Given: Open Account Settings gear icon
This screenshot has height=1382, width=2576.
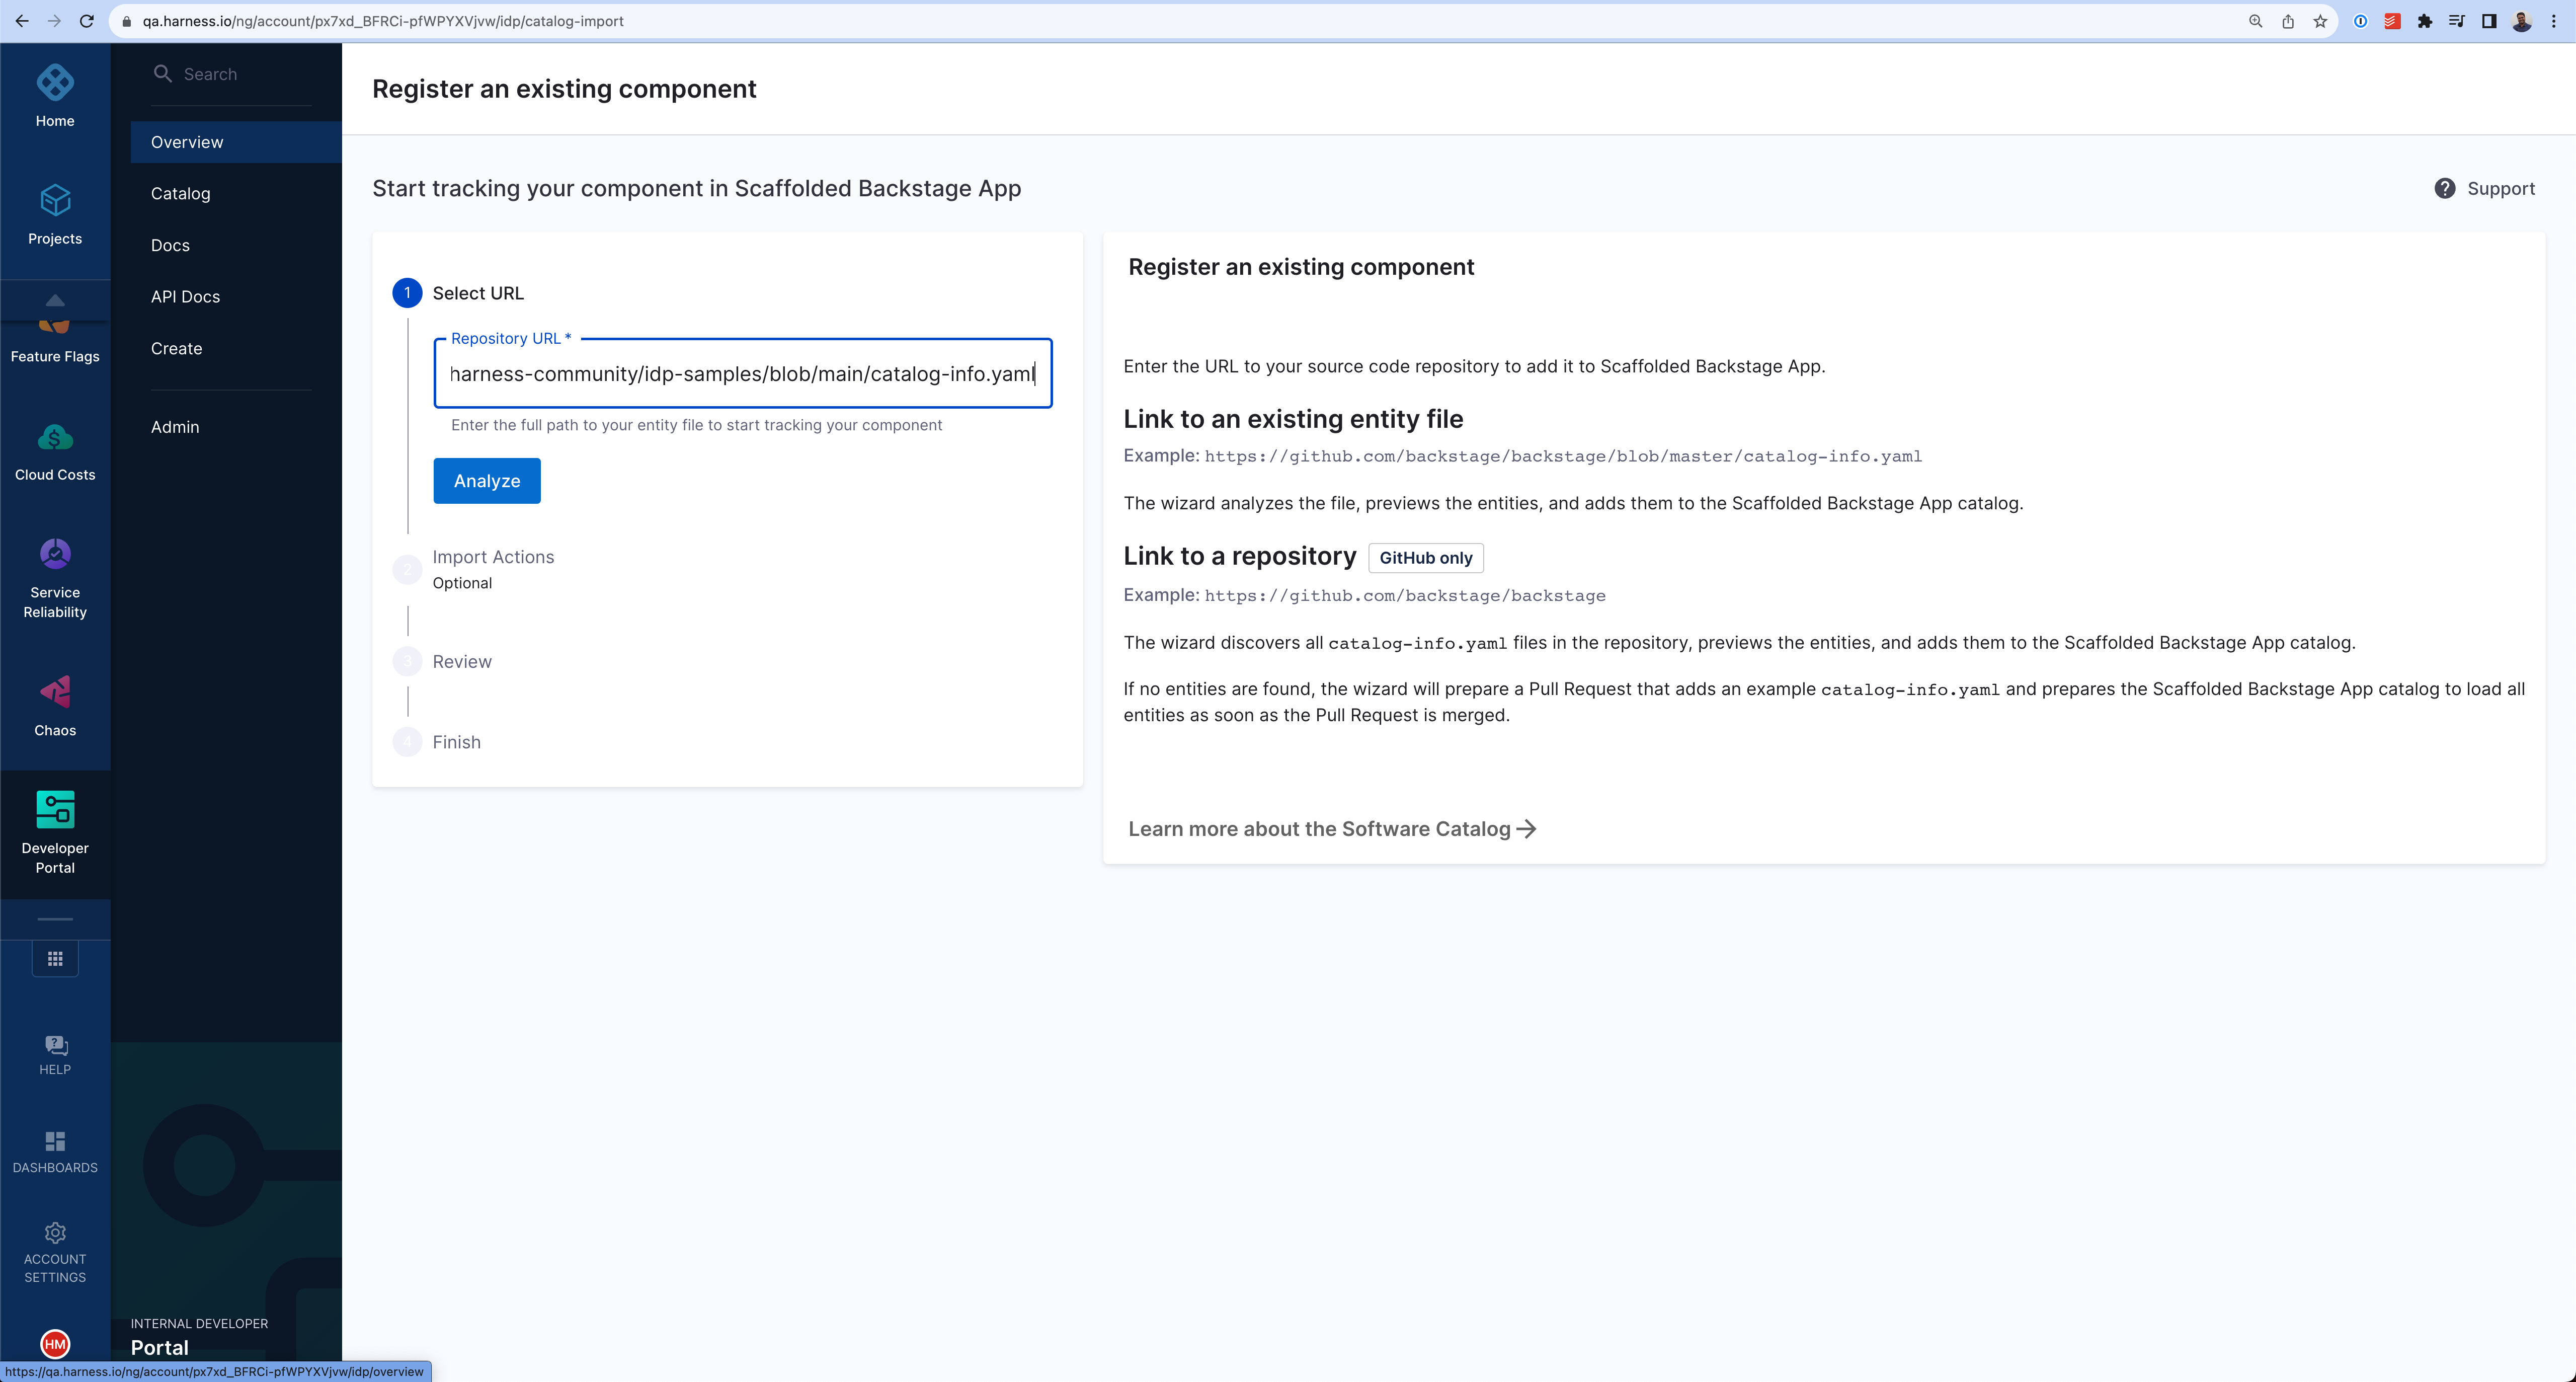Looking at the screenshot, I should pos(55,1234).
